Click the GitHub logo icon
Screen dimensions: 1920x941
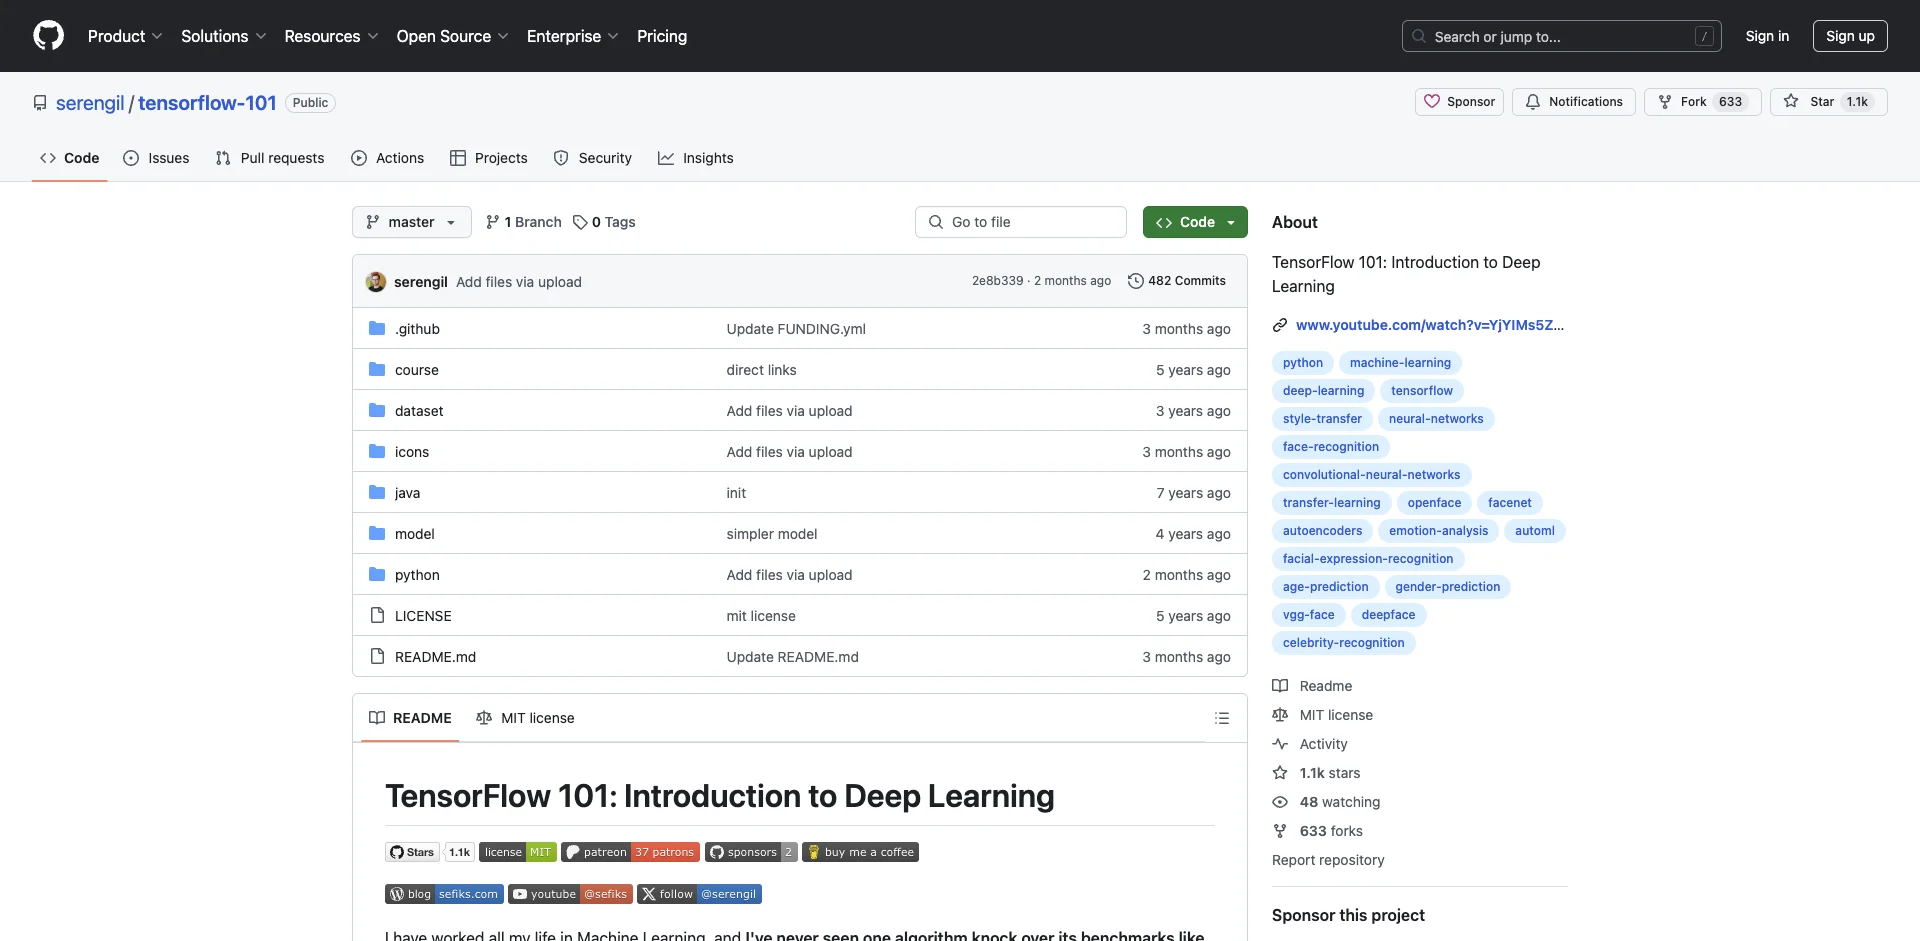[48, 36]
